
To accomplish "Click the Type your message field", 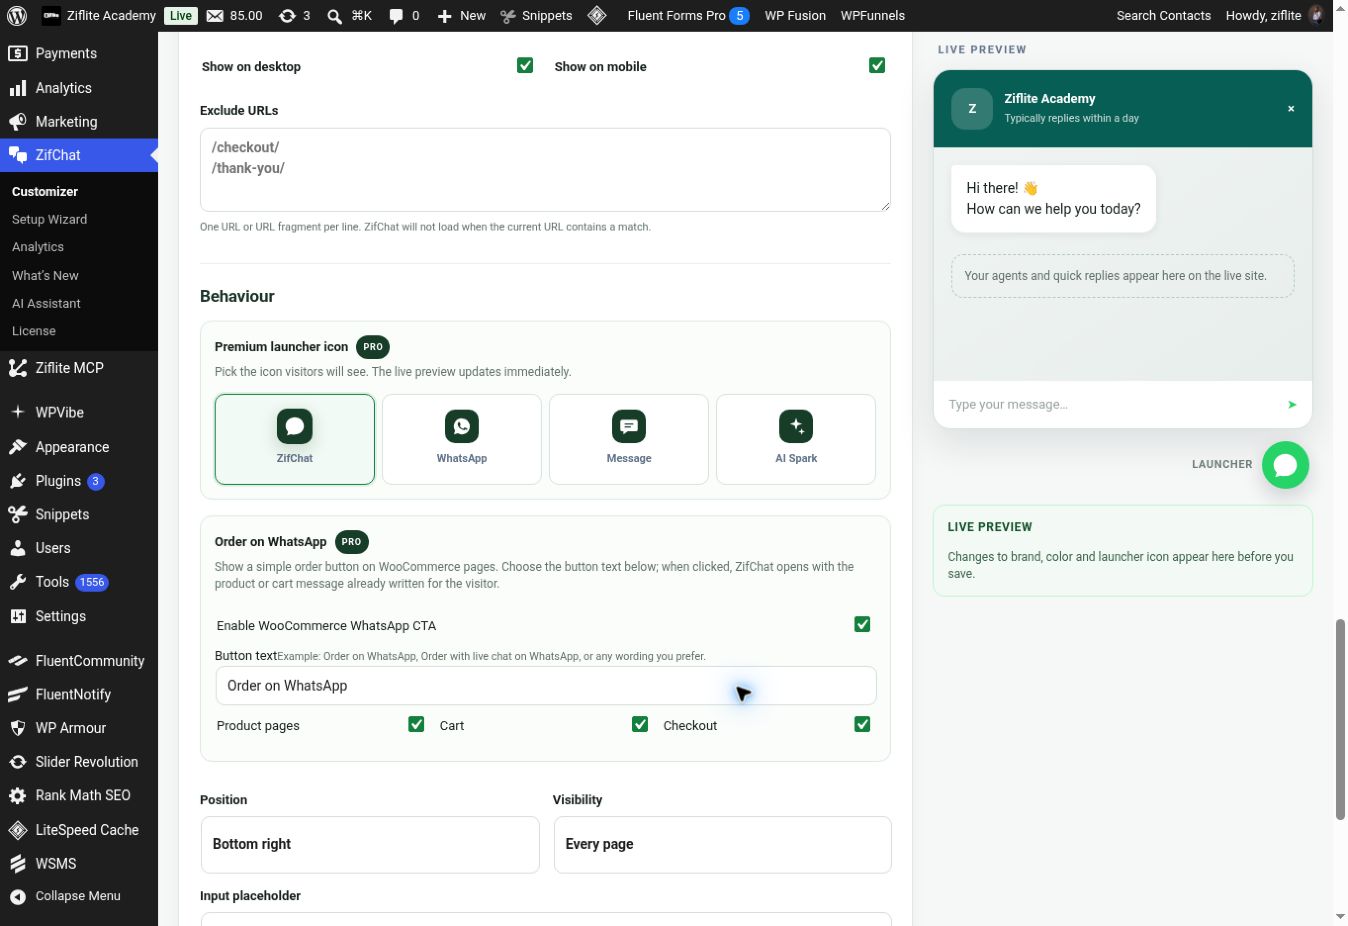I will click(x=1110, y=405).
